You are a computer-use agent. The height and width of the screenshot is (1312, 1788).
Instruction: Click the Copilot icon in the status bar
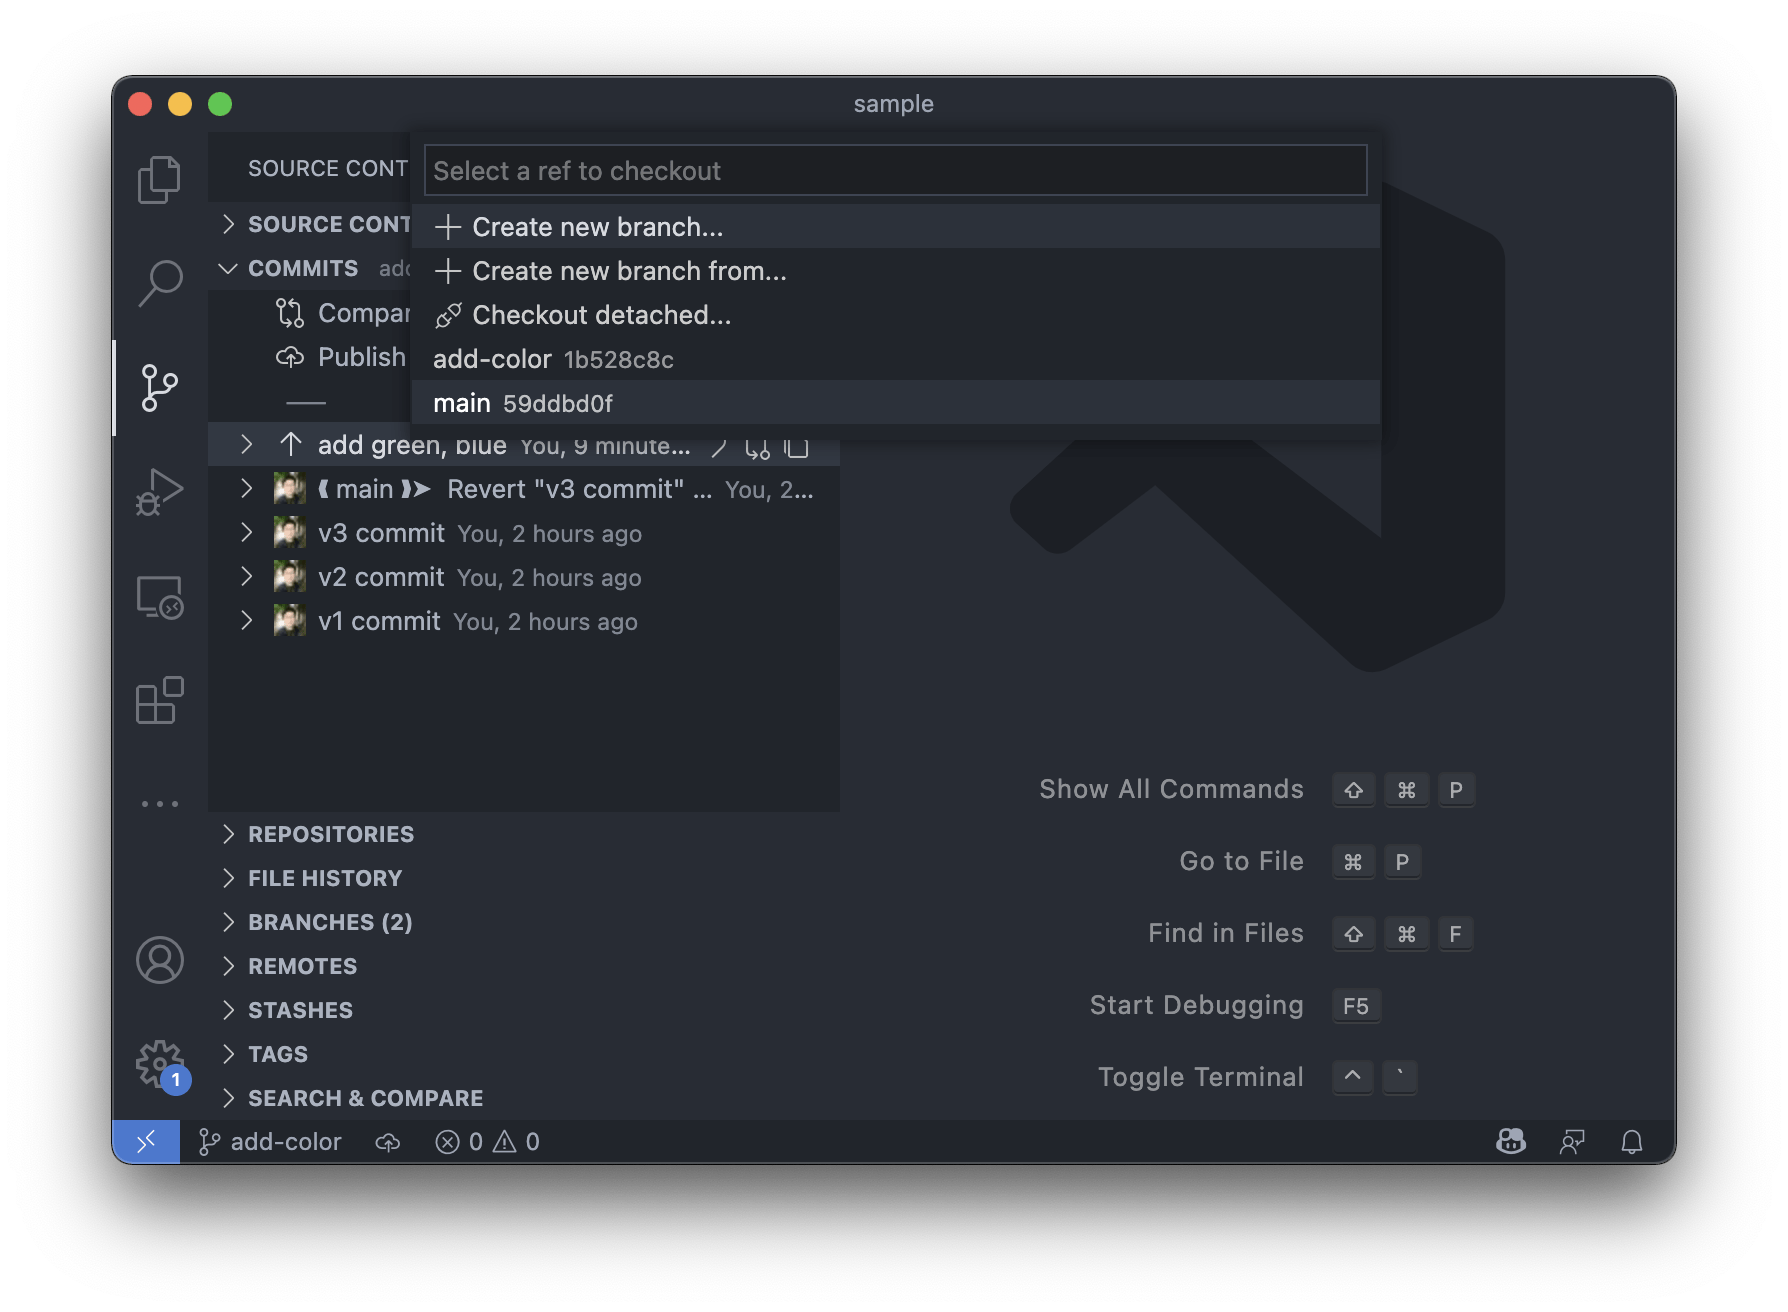pyautogui.click(x=1509, y=1141)
